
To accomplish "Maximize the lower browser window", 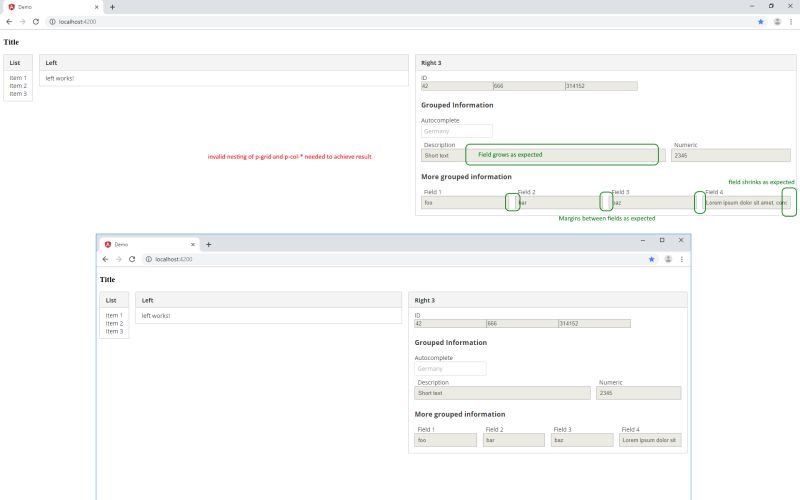I will coord(662,240).
